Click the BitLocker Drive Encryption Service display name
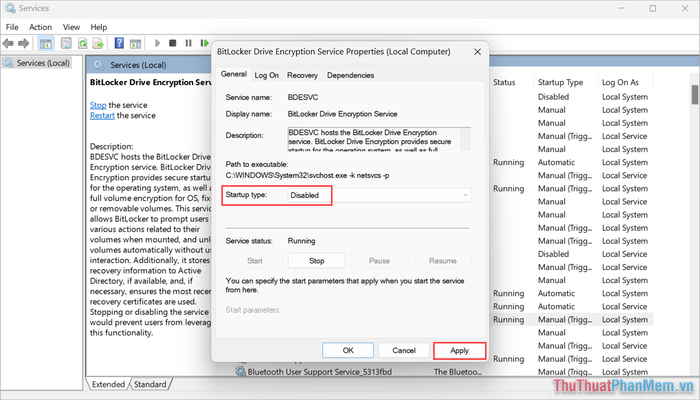This screenshot has height=400, width=700. pyautogui.click(x=342, y=114)
